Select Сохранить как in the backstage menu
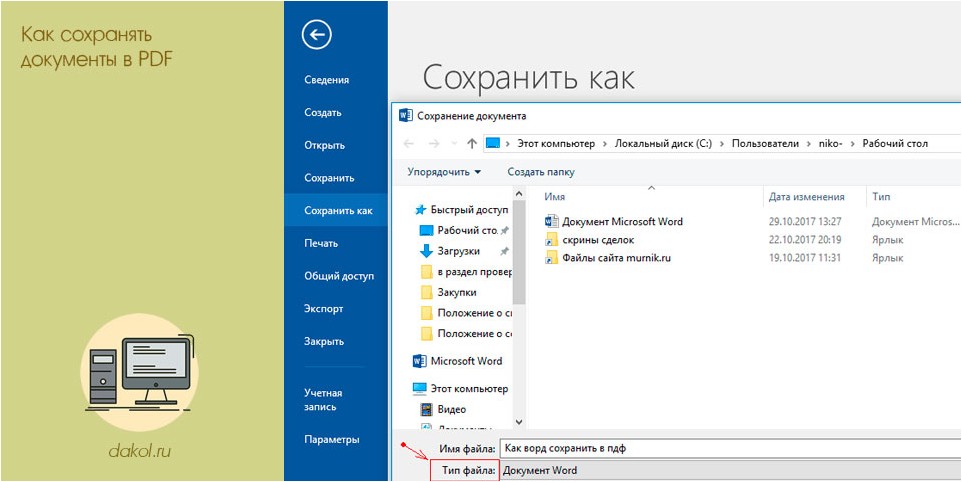 (x=338, y=211)
